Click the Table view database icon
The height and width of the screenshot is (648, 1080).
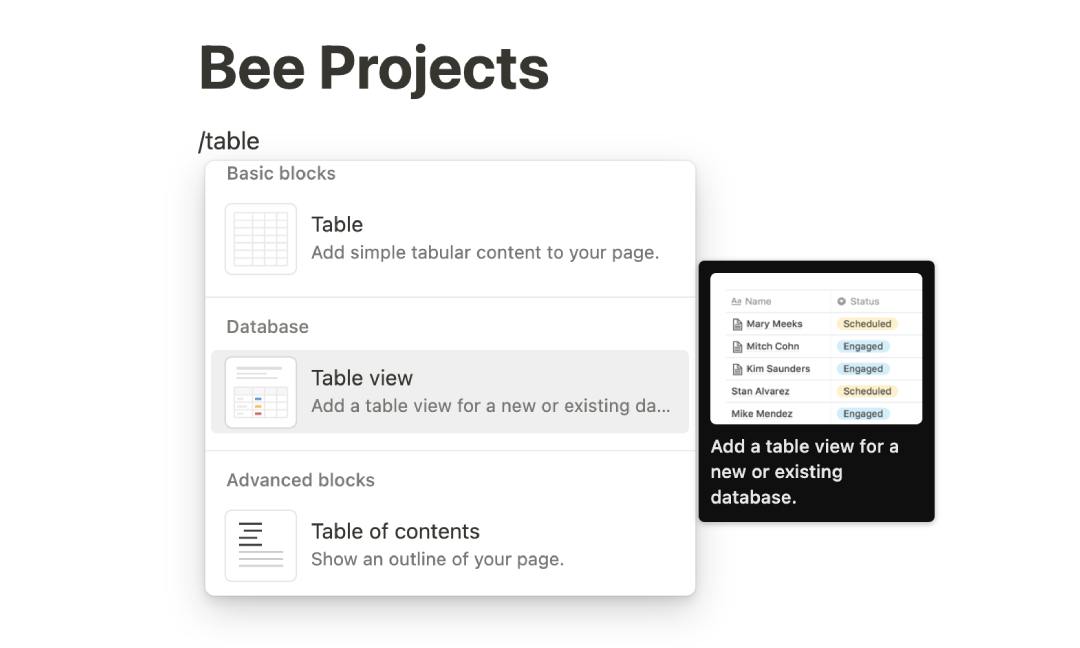tap(260, 392)
